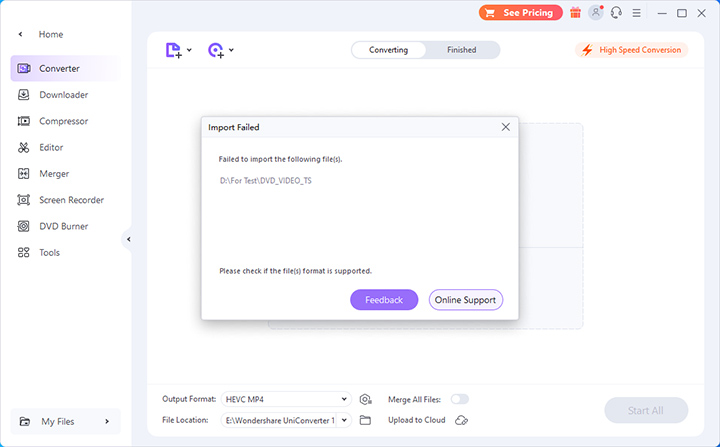Image resolution: width=720 pixels, height=447 pixels.
Task: Open the Output Format HEVC MP4 dropdown
Action: pyautogui.click(x=286, y=399)
